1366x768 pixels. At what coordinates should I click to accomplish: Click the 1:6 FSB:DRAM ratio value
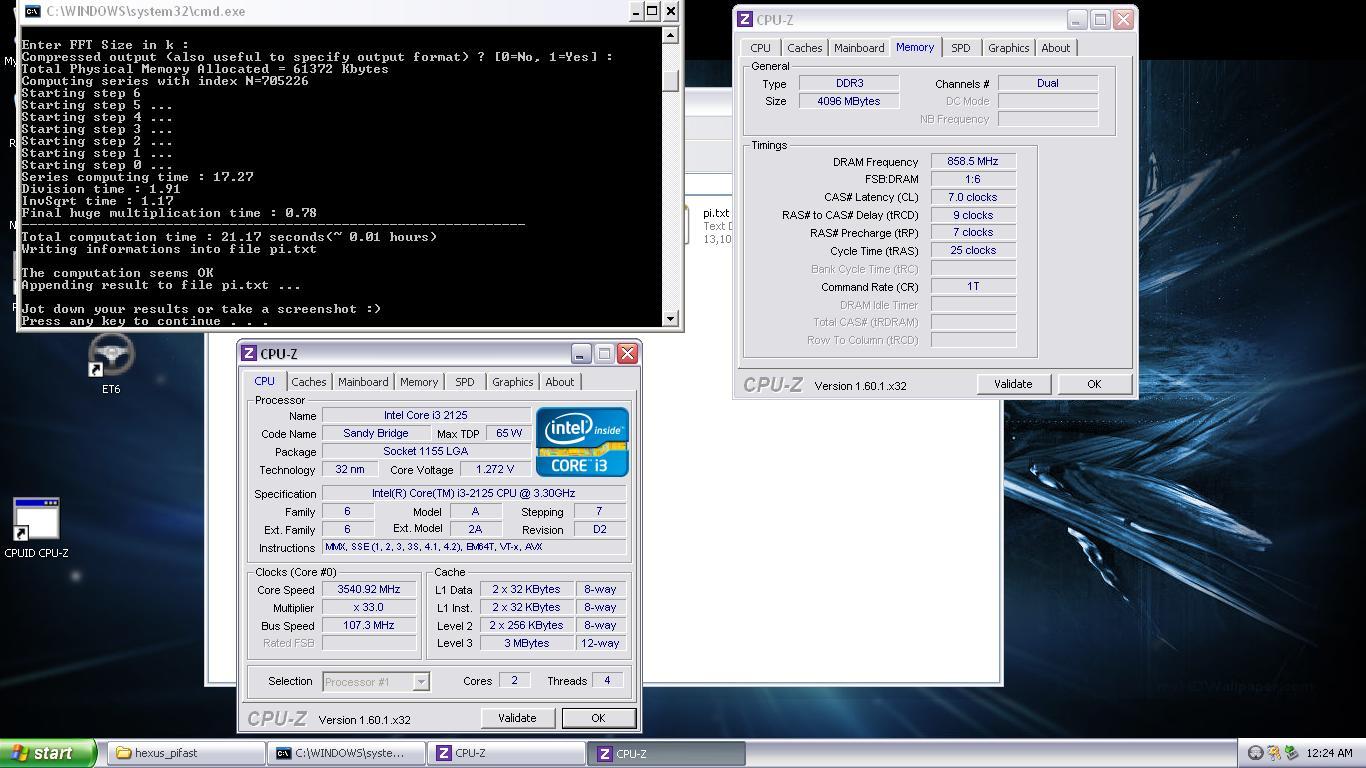pyautogui.click(x=973, y=179)
